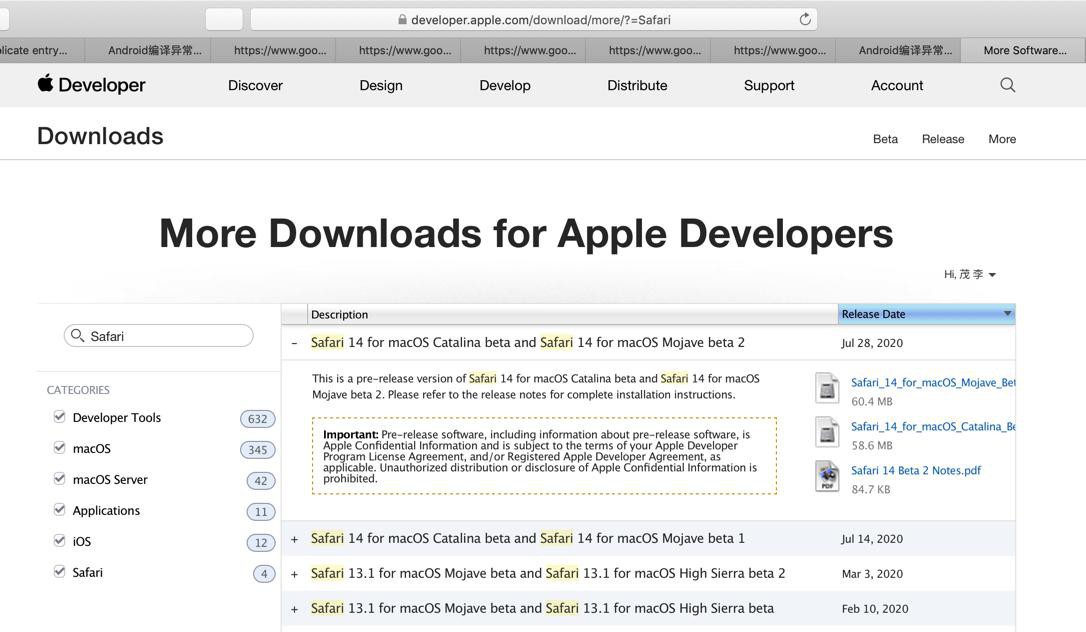Open the Discover menu
The width and height of the screenshot is (1086, 632).
(256, 85)
